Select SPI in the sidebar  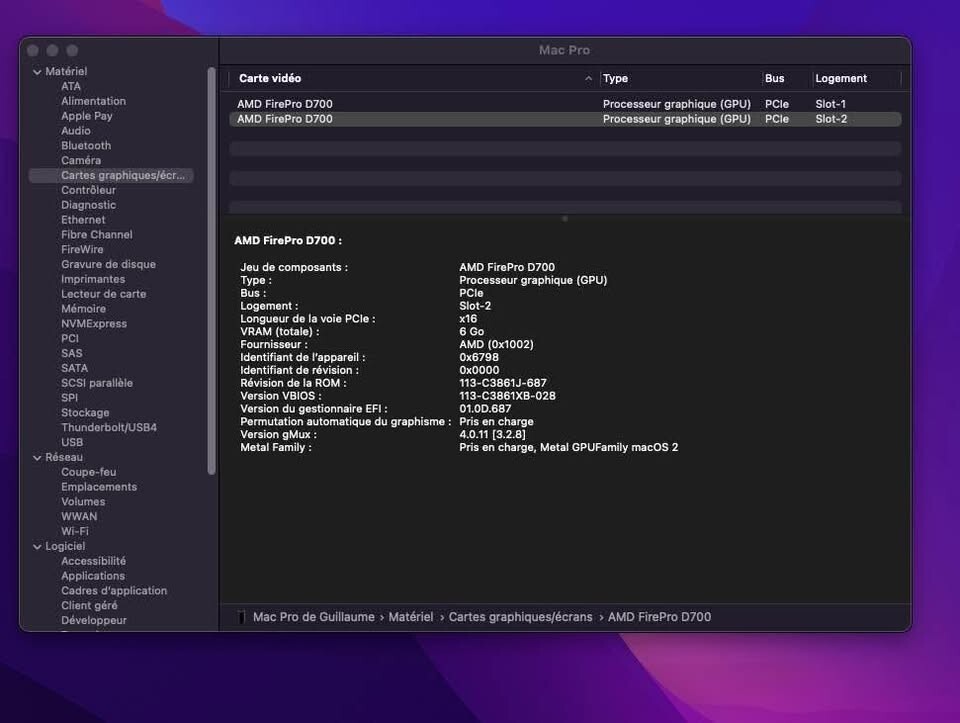[x=70, y=398]
